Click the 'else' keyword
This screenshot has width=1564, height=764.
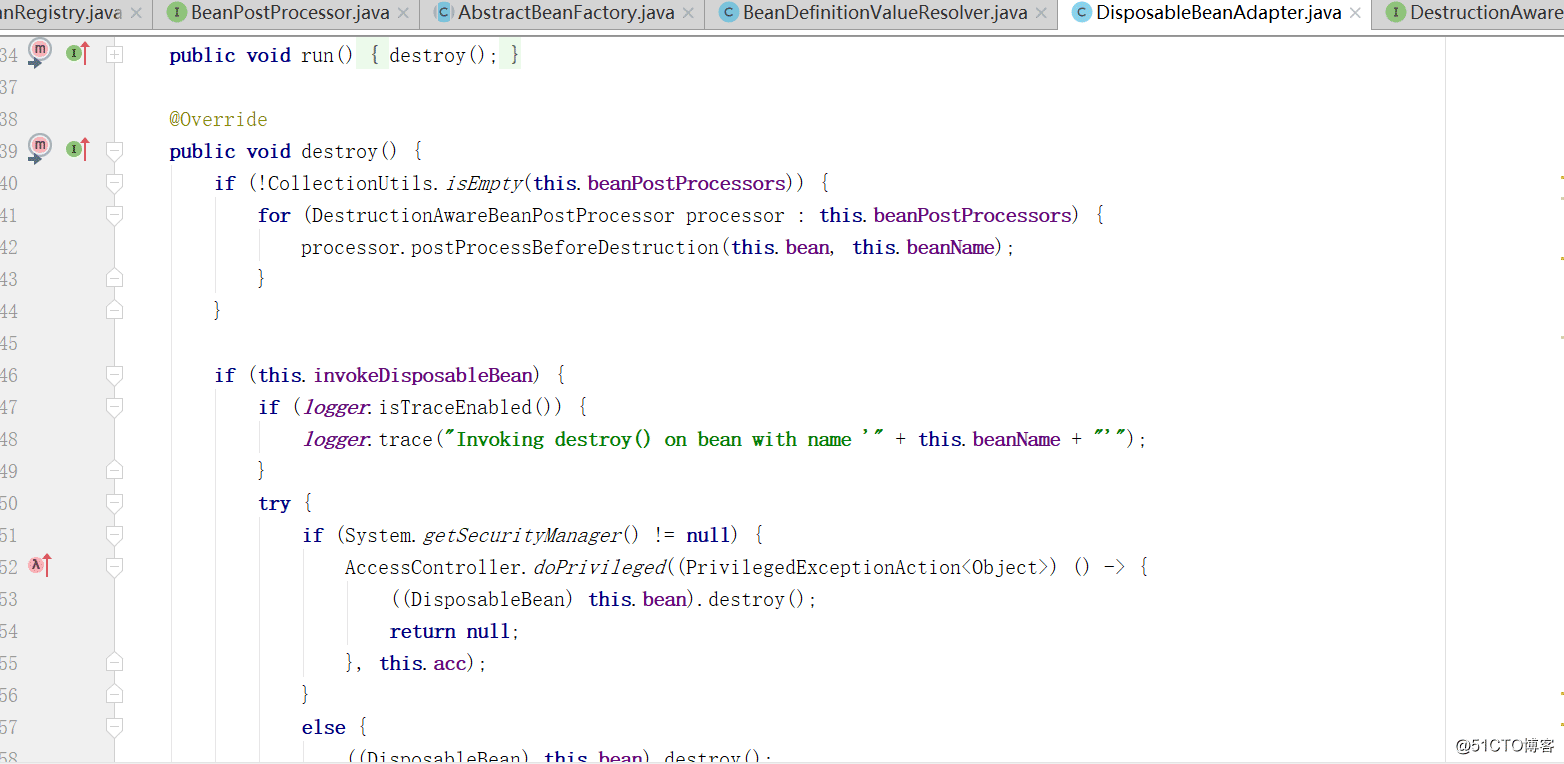[324, 727]
